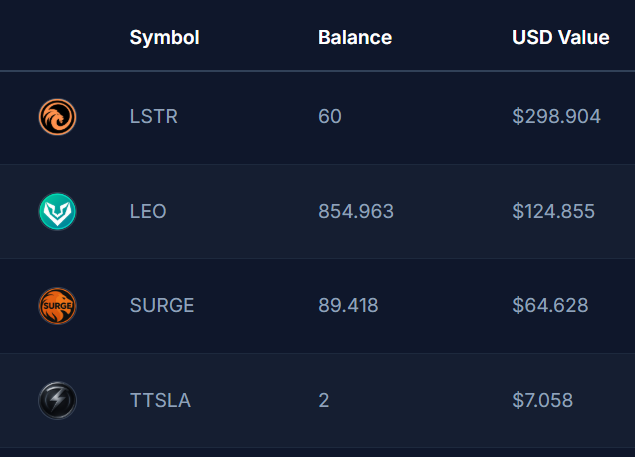The image size is (635, 457).
Task: Click the LSTR balance value 60
Action: tap(329, 117)
